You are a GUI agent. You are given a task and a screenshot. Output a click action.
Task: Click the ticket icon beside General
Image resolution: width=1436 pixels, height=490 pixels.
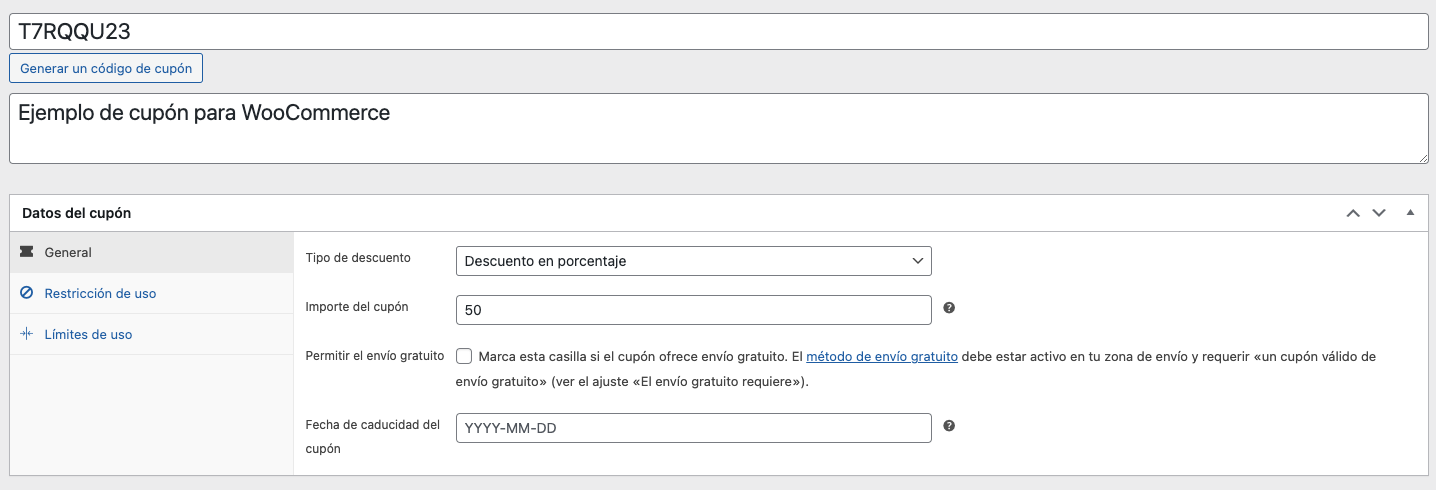point(27,253)
